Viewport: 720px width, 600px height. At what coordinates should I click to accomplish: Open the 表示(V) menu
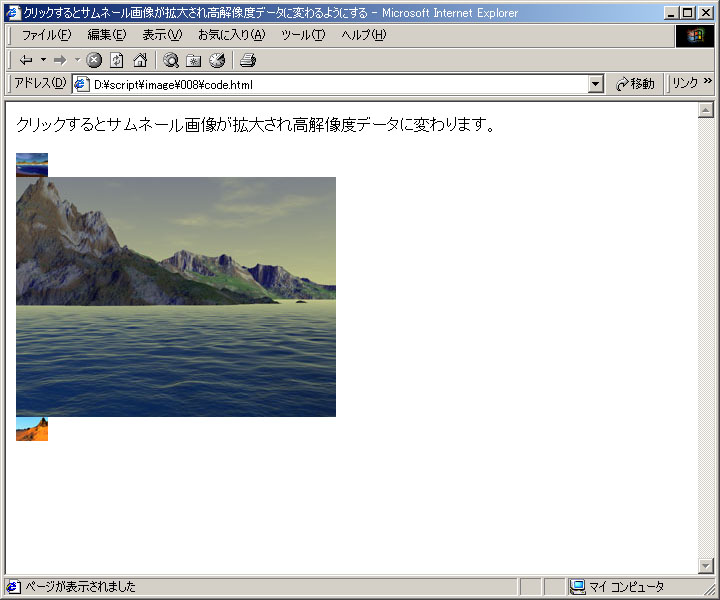tap(162, 35)
